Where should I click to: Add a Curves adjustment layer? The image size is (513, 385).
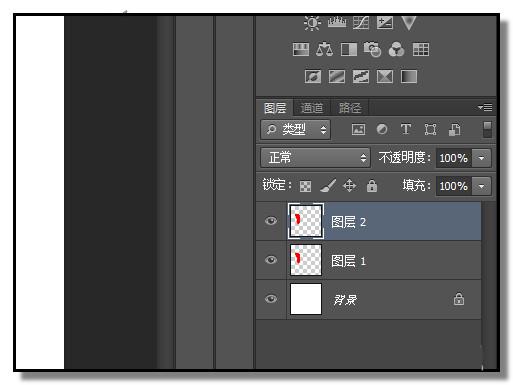pos(361,23)
